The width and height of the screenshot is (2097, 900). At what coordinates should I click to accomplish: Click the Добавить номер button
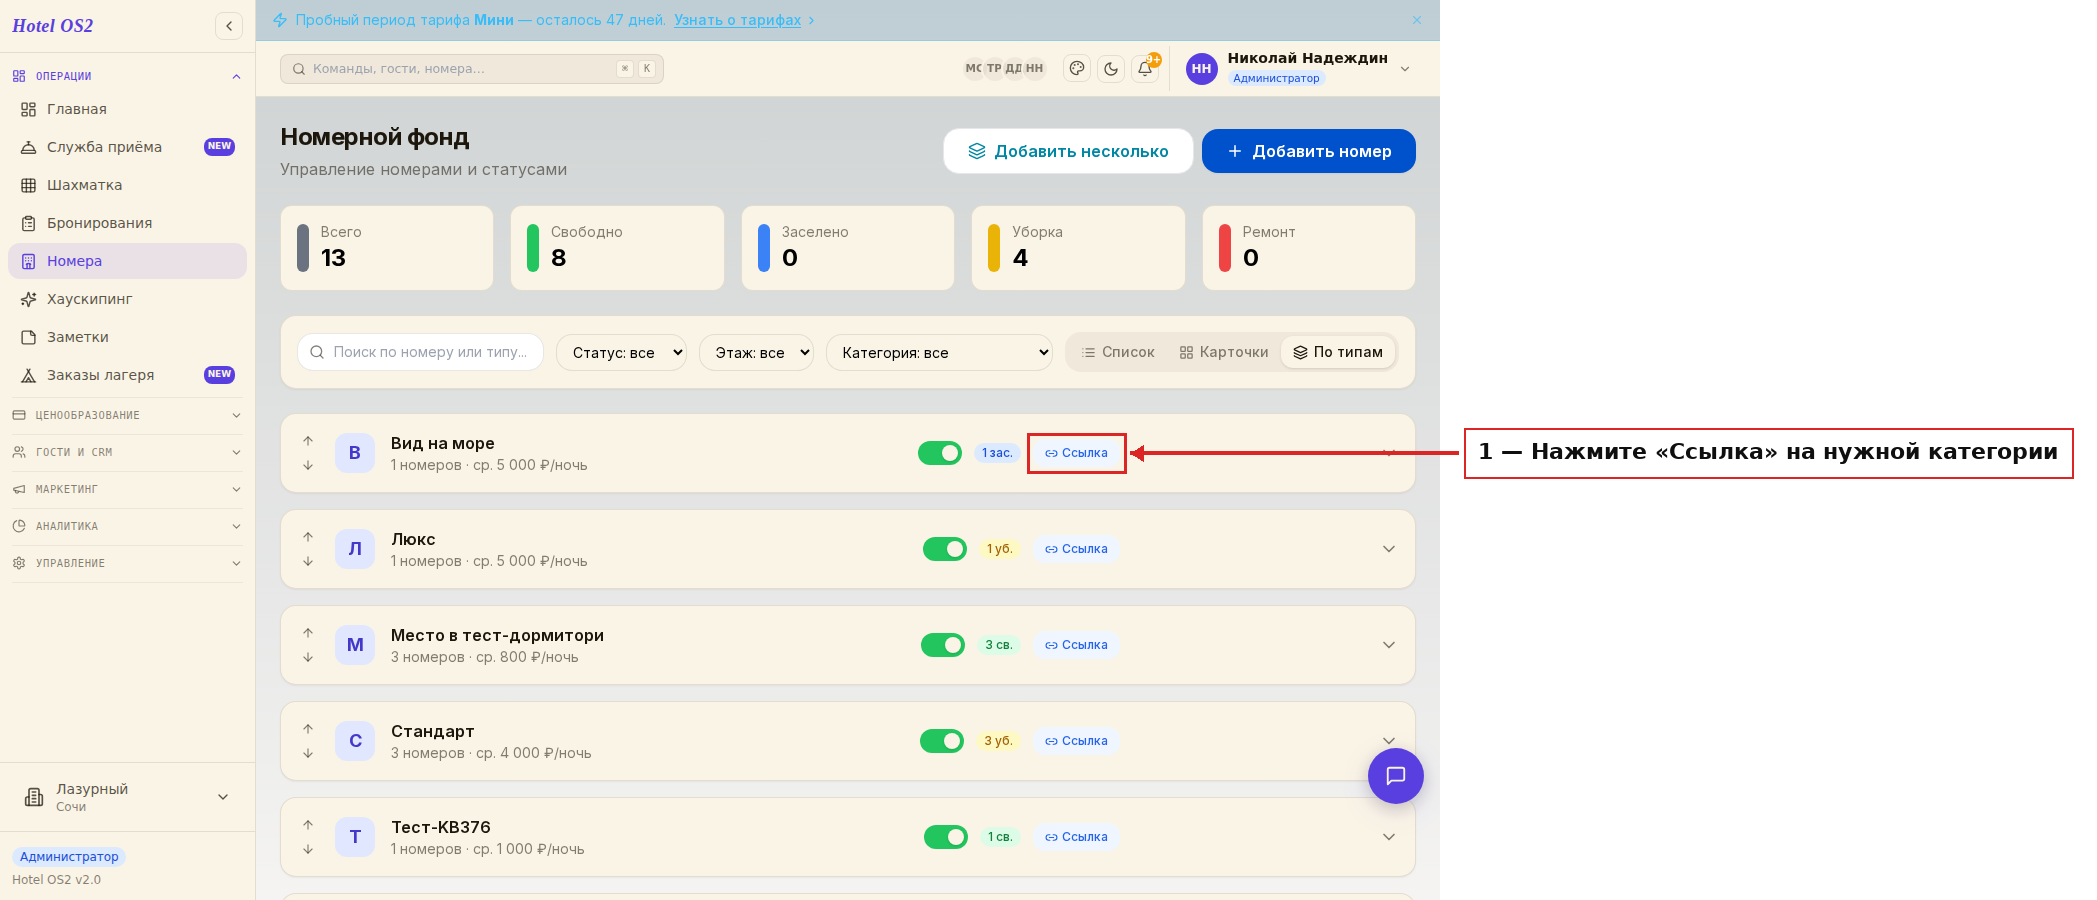pyautogui.click(x=1309, y=151)
